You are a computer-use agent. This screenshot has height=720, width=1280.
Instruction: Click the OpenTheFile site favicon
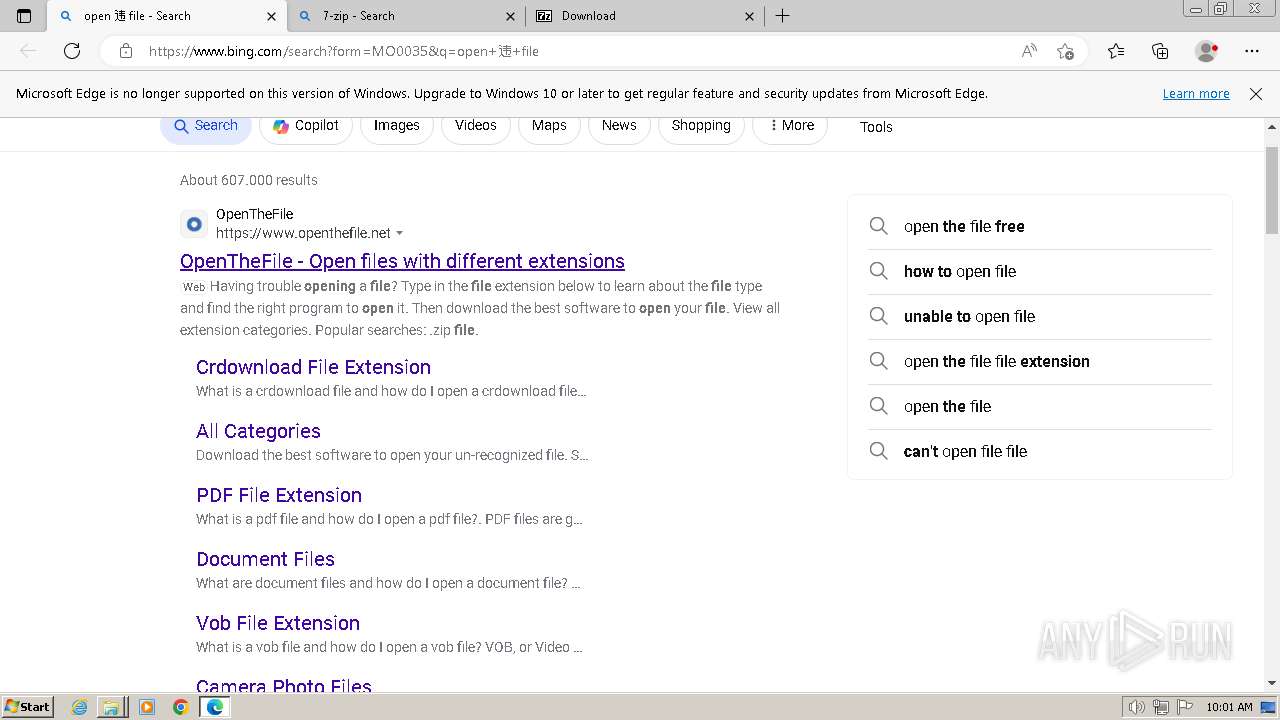[194, 224]
